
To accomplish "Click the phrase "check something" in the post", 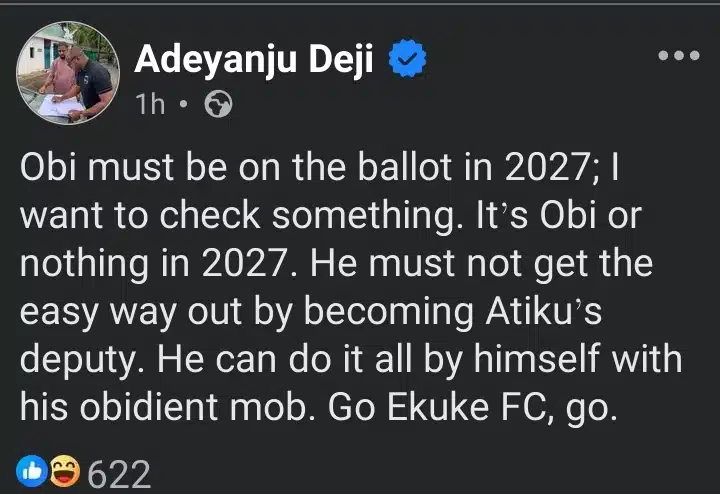I will tap(250, 218).
